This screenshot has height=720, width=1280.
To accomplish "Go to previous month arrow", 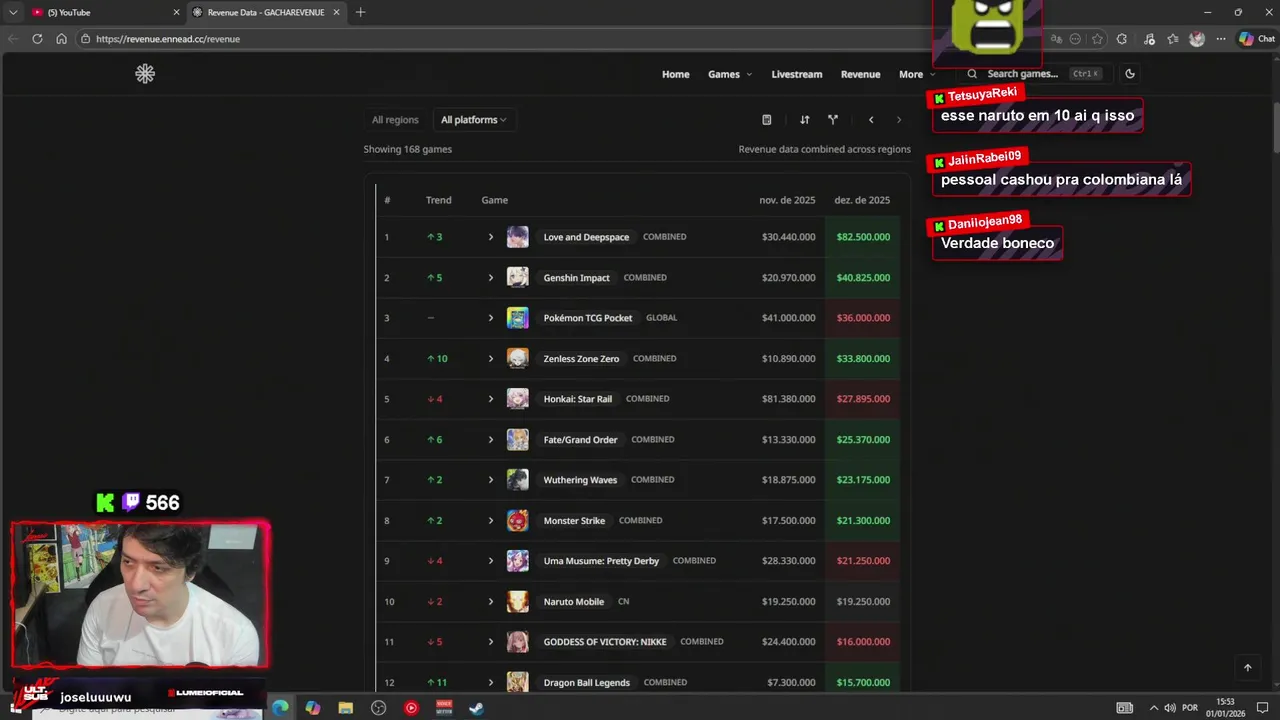I will tap(871, 120).
